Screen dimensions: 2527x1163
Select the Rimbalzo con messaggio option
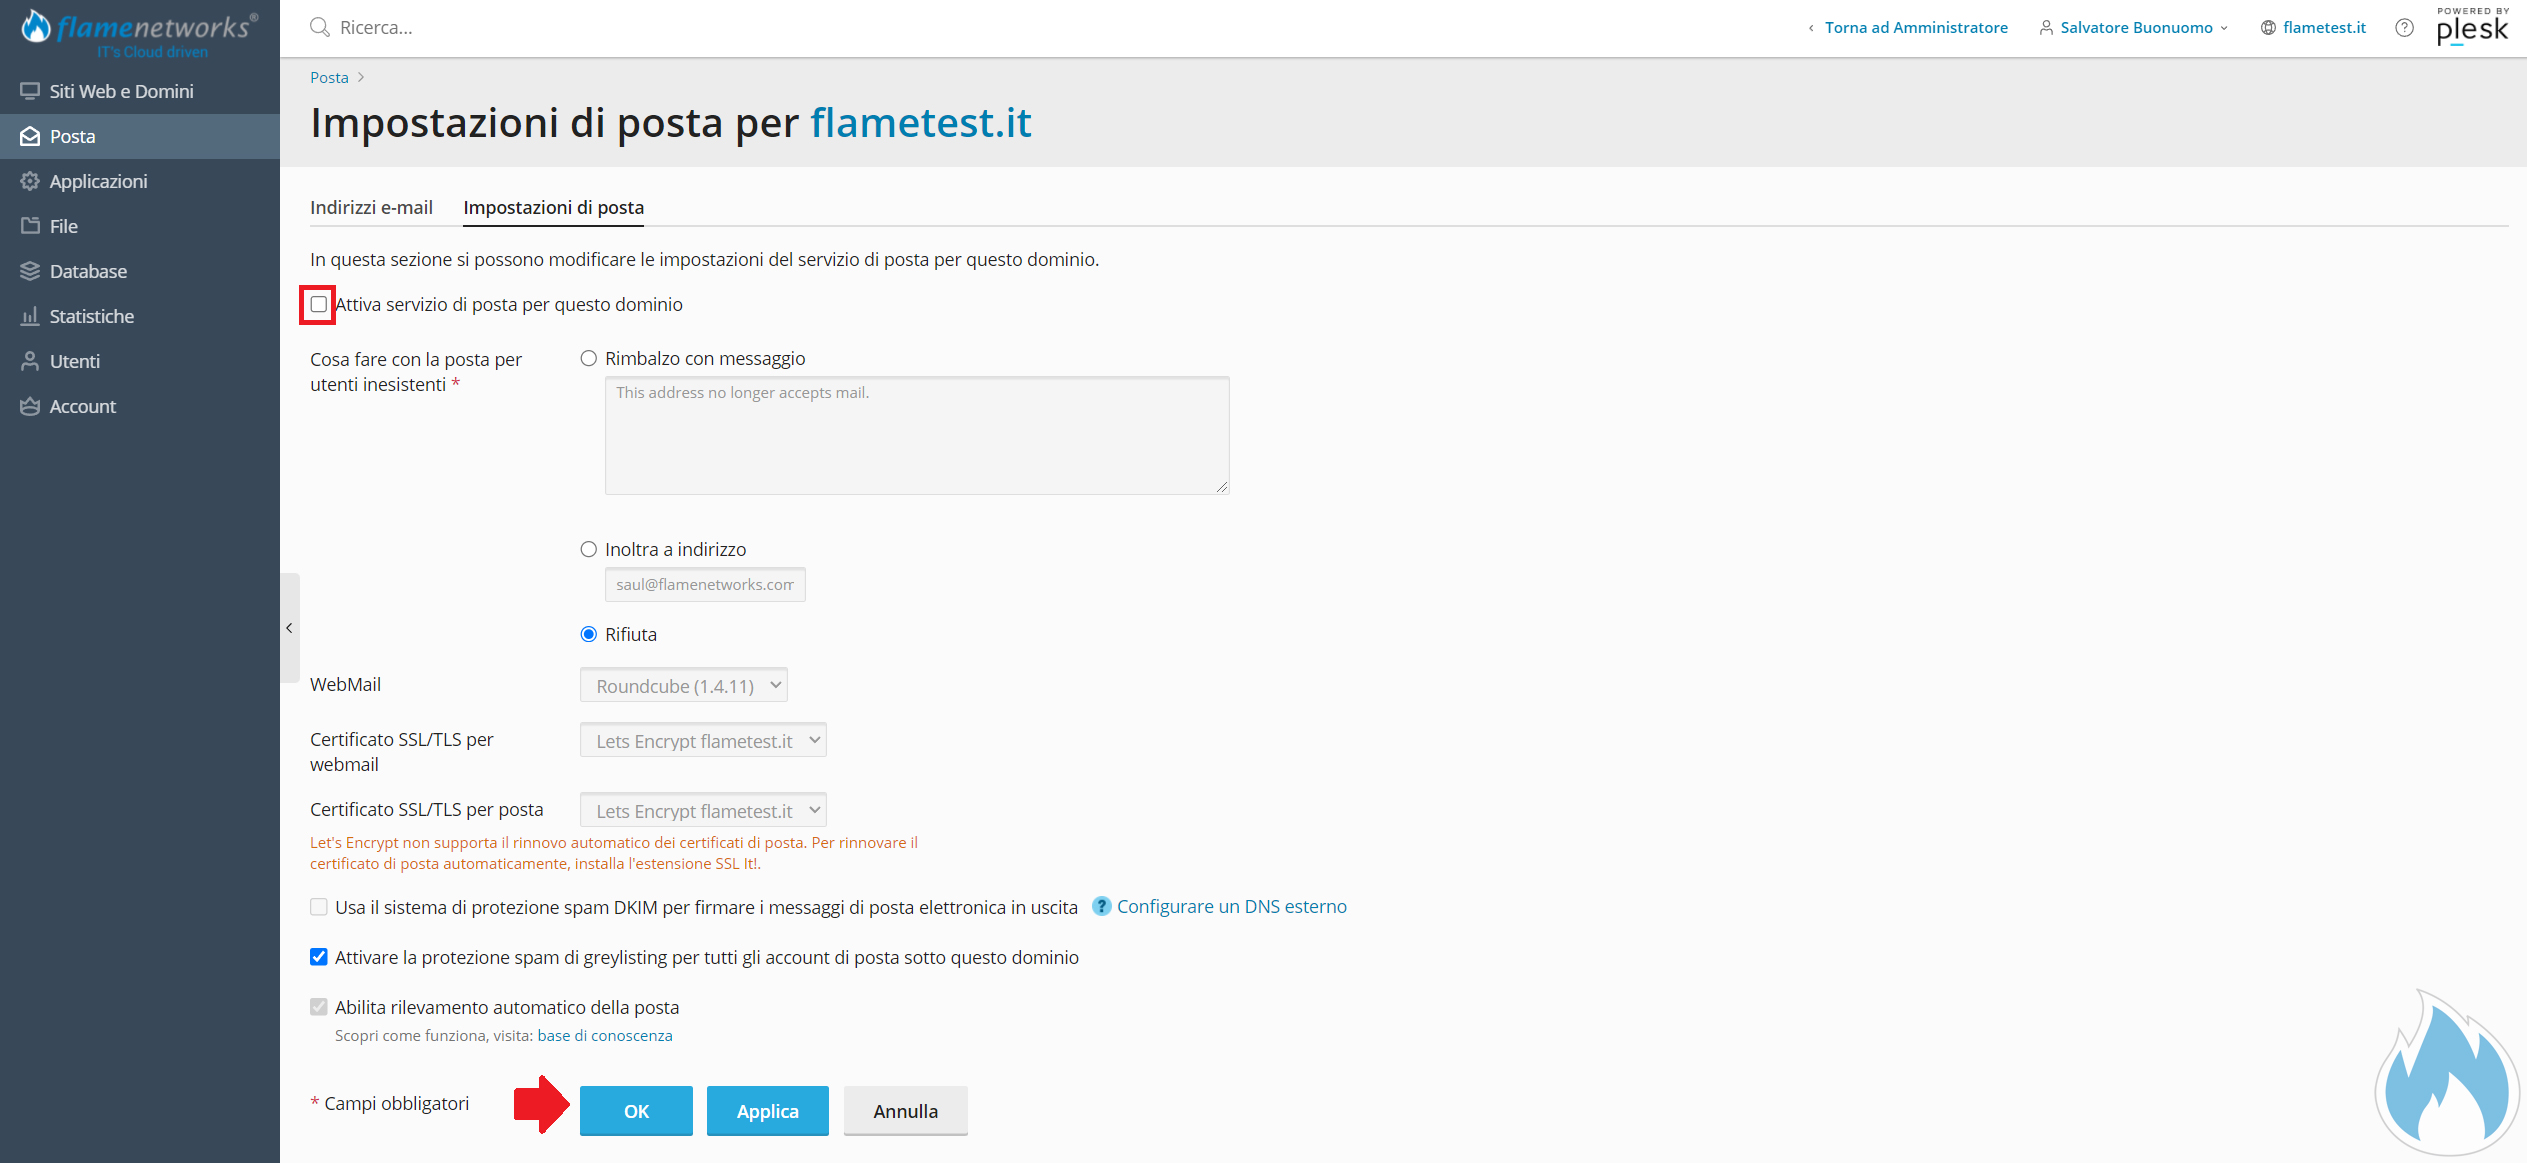click(x=589, y=358)
